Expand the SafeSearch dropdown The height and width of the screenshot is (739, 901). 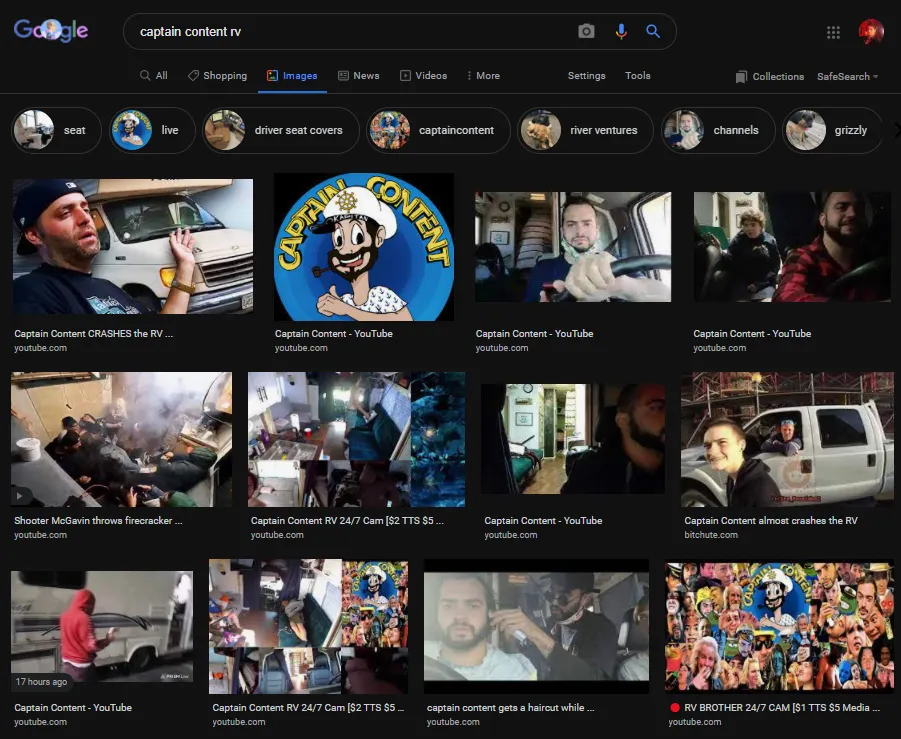tap(848, 76)
